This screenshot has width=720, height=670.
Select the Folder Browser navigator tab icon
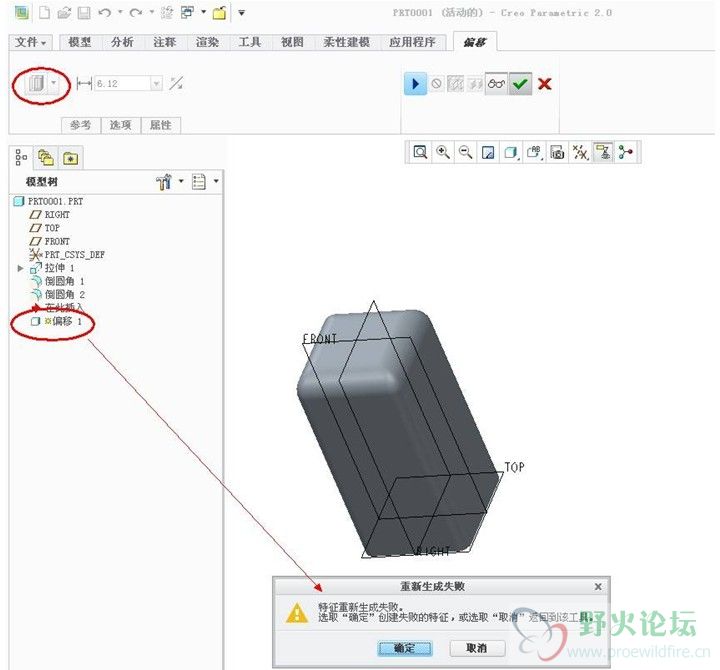[x=45, y=158]
